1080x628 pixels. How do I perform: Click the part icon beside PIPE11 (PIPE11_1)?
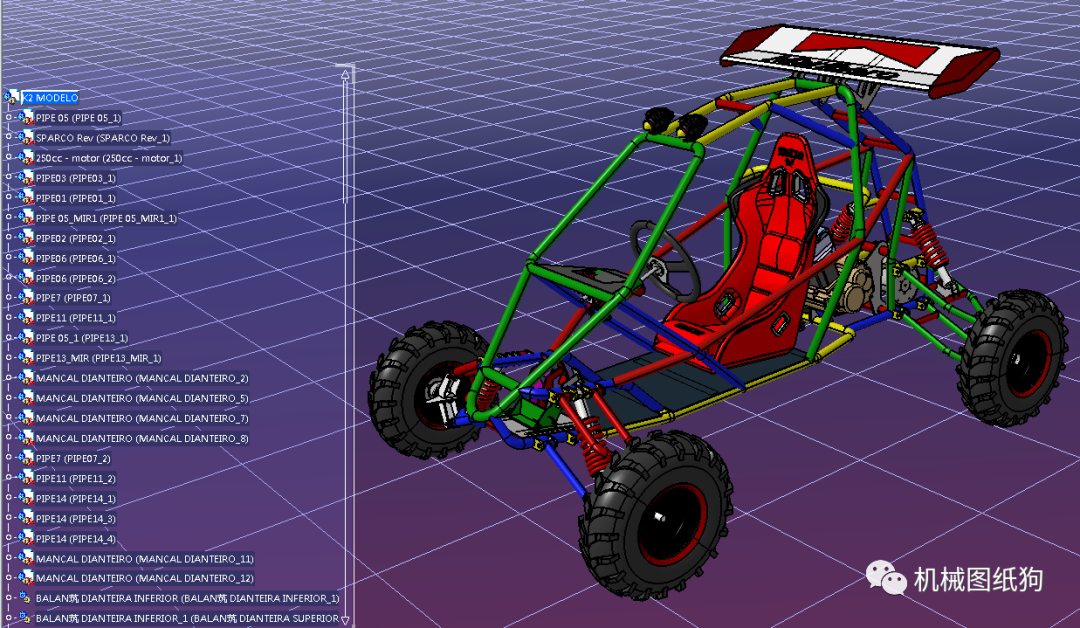coord(25,317)
